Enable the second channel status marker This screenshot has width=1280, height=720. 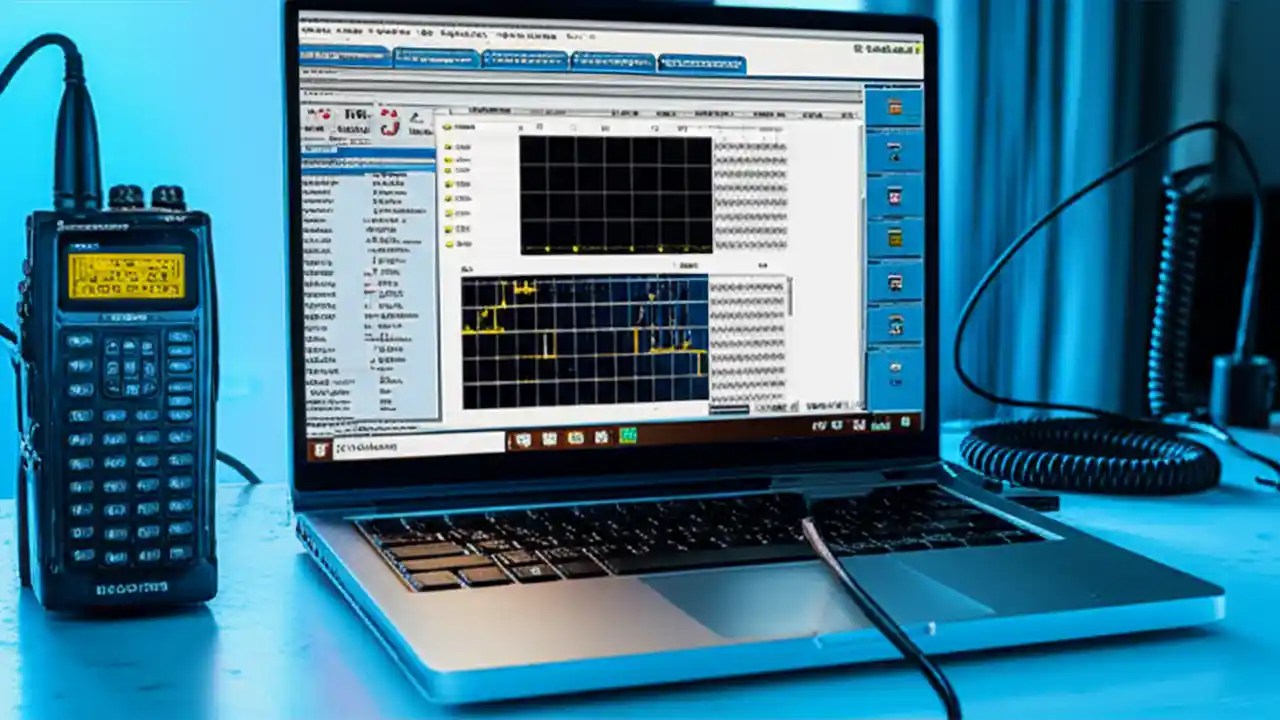(448, 145)
